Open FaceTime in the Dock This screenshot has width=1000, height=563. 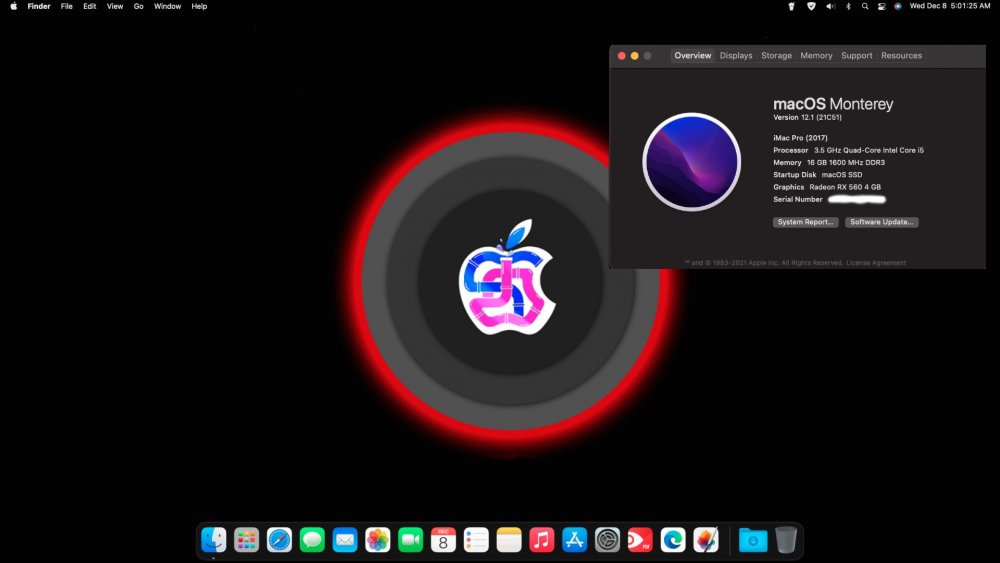click(x=411, y=540)
